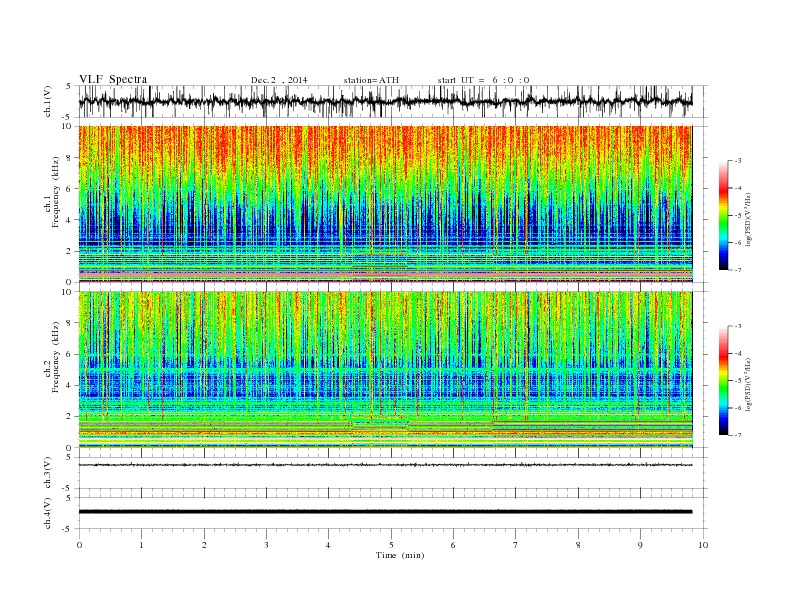Select the "Dec. 2 , 2014" date text
This screenshot has width=792, height=612.
[x=279, y=80]
